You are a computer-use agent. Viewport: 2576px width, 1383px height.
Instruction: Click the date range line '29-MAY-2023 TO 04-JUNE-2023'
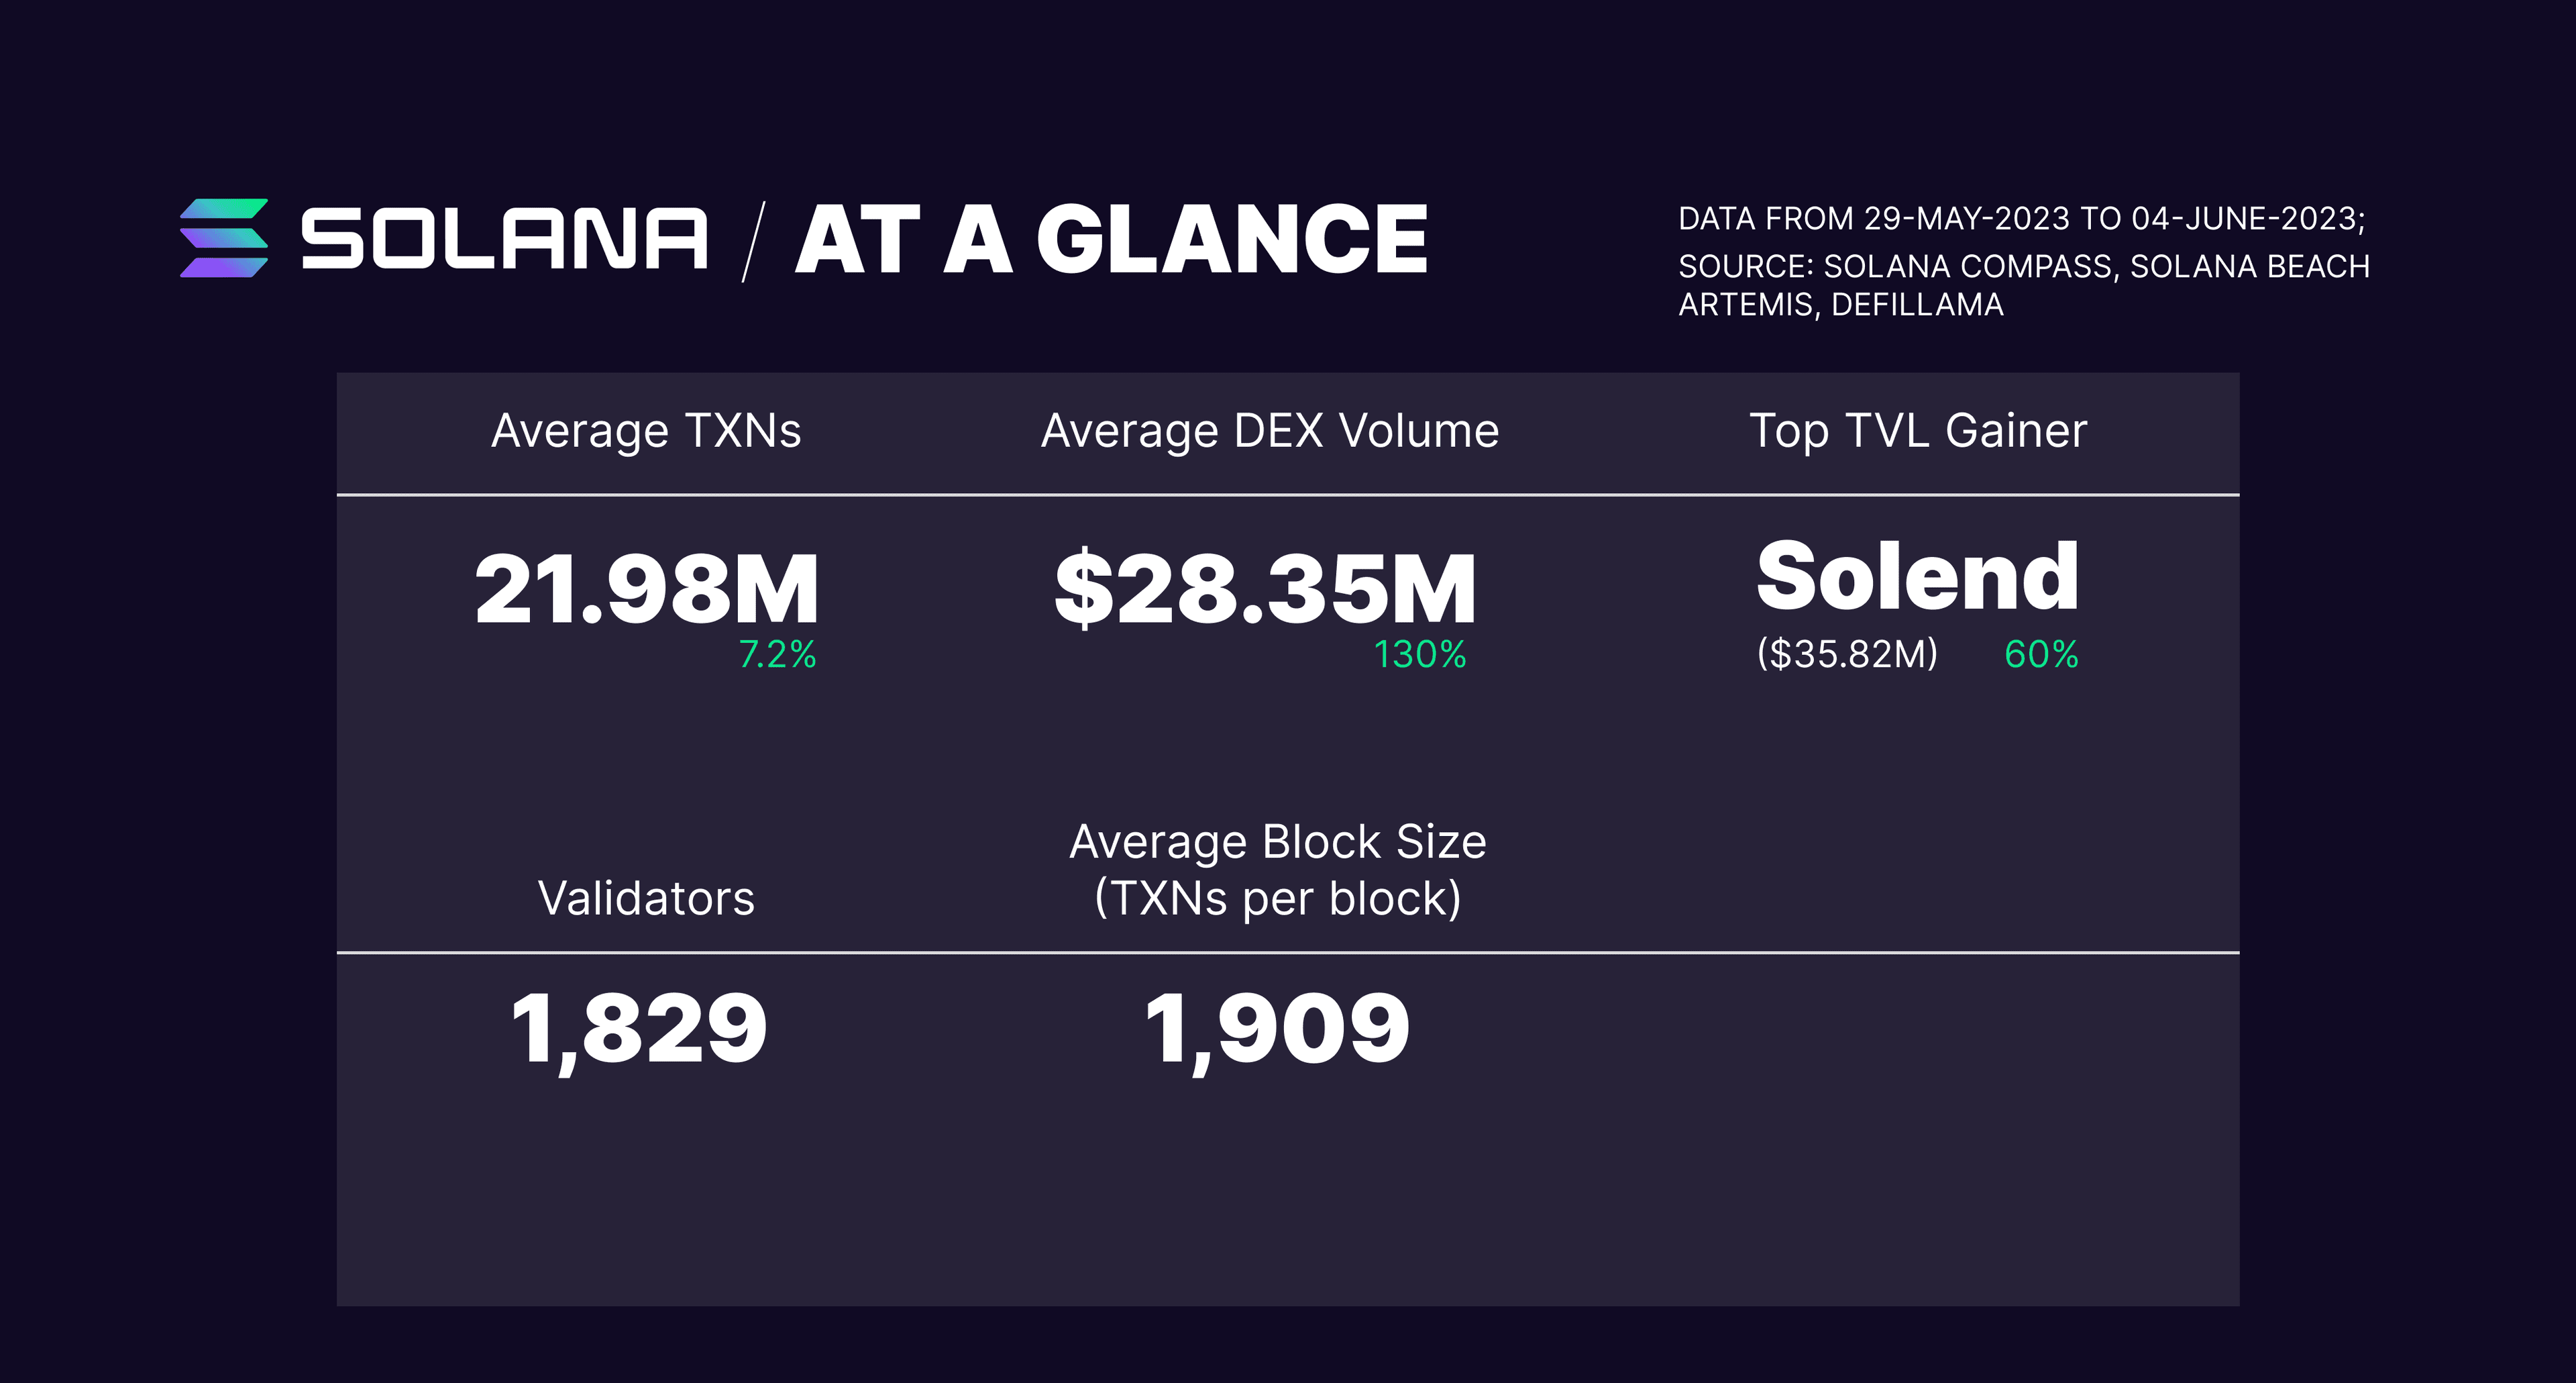tap(2113, 218)
